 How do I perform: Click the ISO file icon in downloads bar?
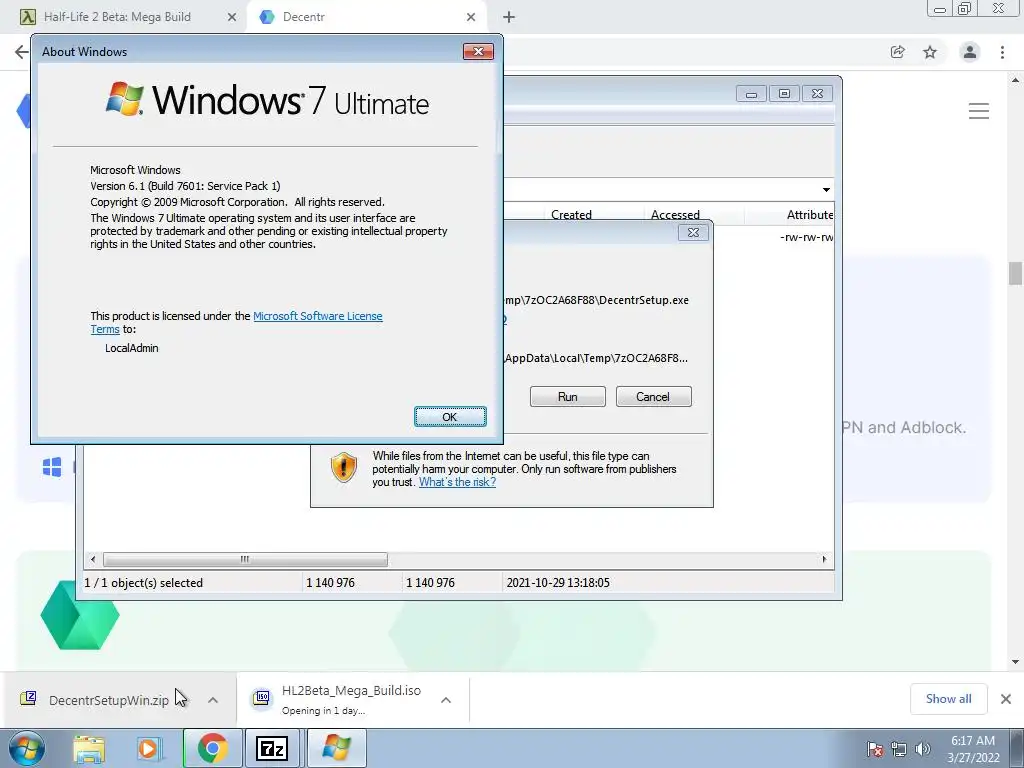point(262,699)
